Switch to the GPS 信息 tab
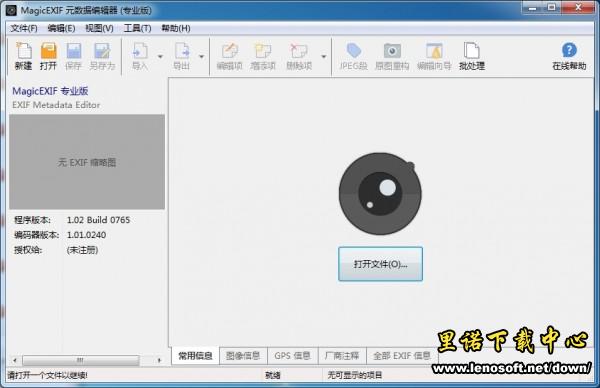The width and height of the screenshot is (600, 388). 292,356
